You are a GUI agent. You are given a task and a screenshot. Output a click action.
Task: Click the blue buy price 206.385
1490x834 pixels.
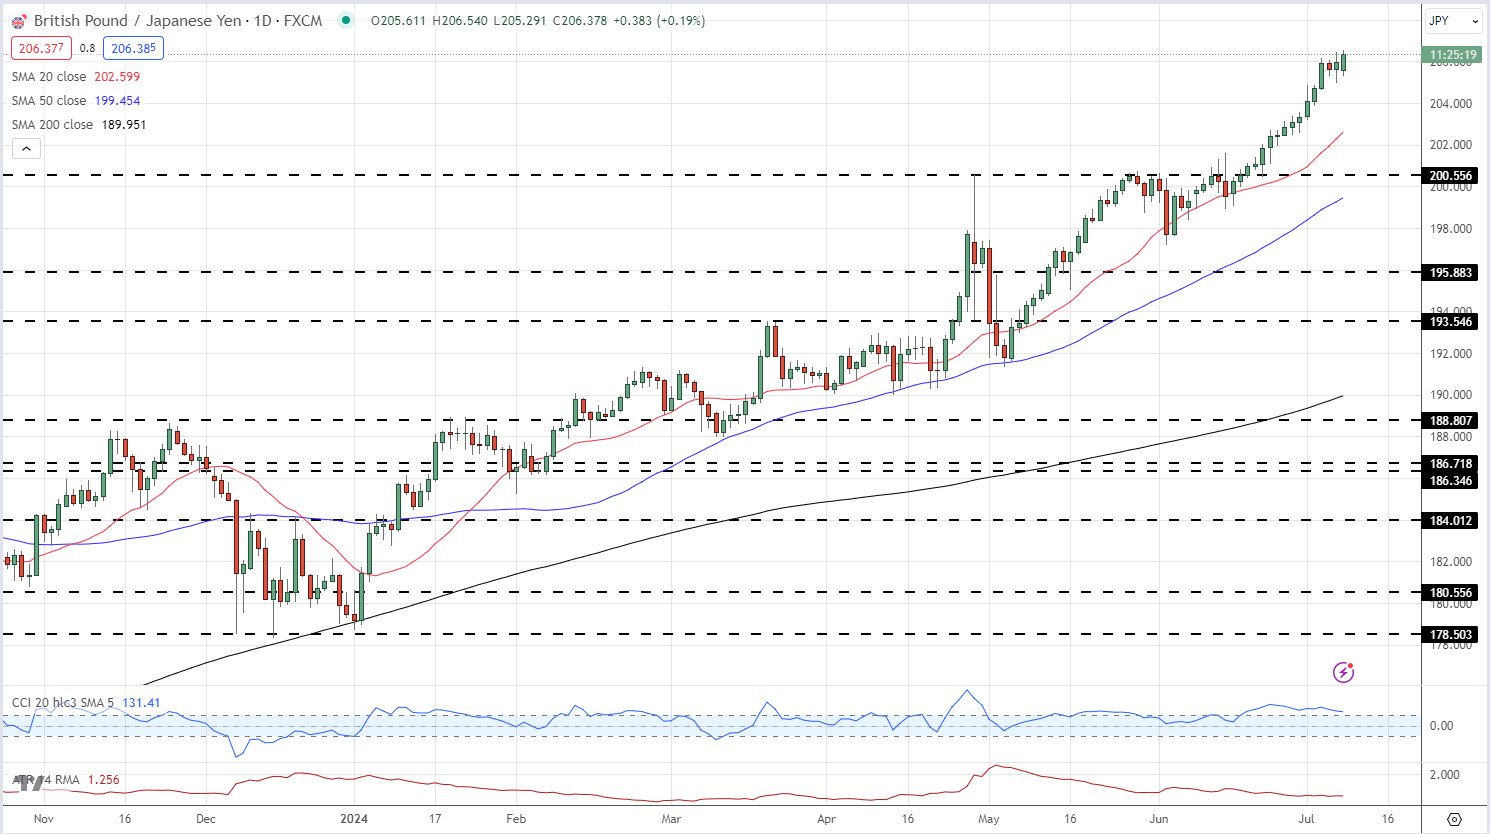pos(133,48)
